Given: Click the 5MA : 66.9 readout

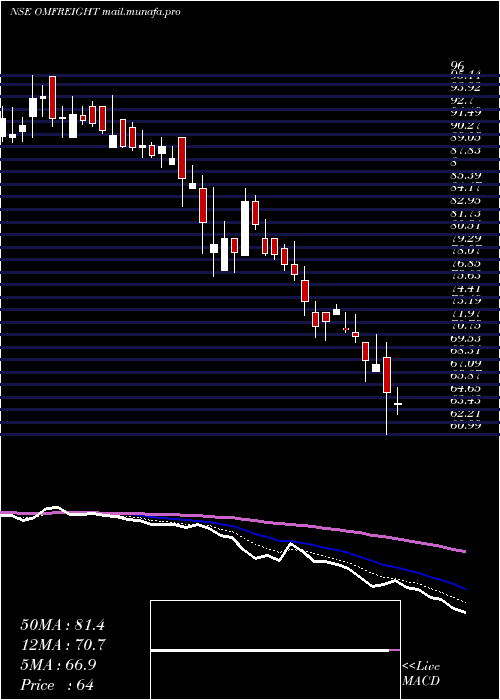Looking at the screenshot, I should (x=58, y=665).
